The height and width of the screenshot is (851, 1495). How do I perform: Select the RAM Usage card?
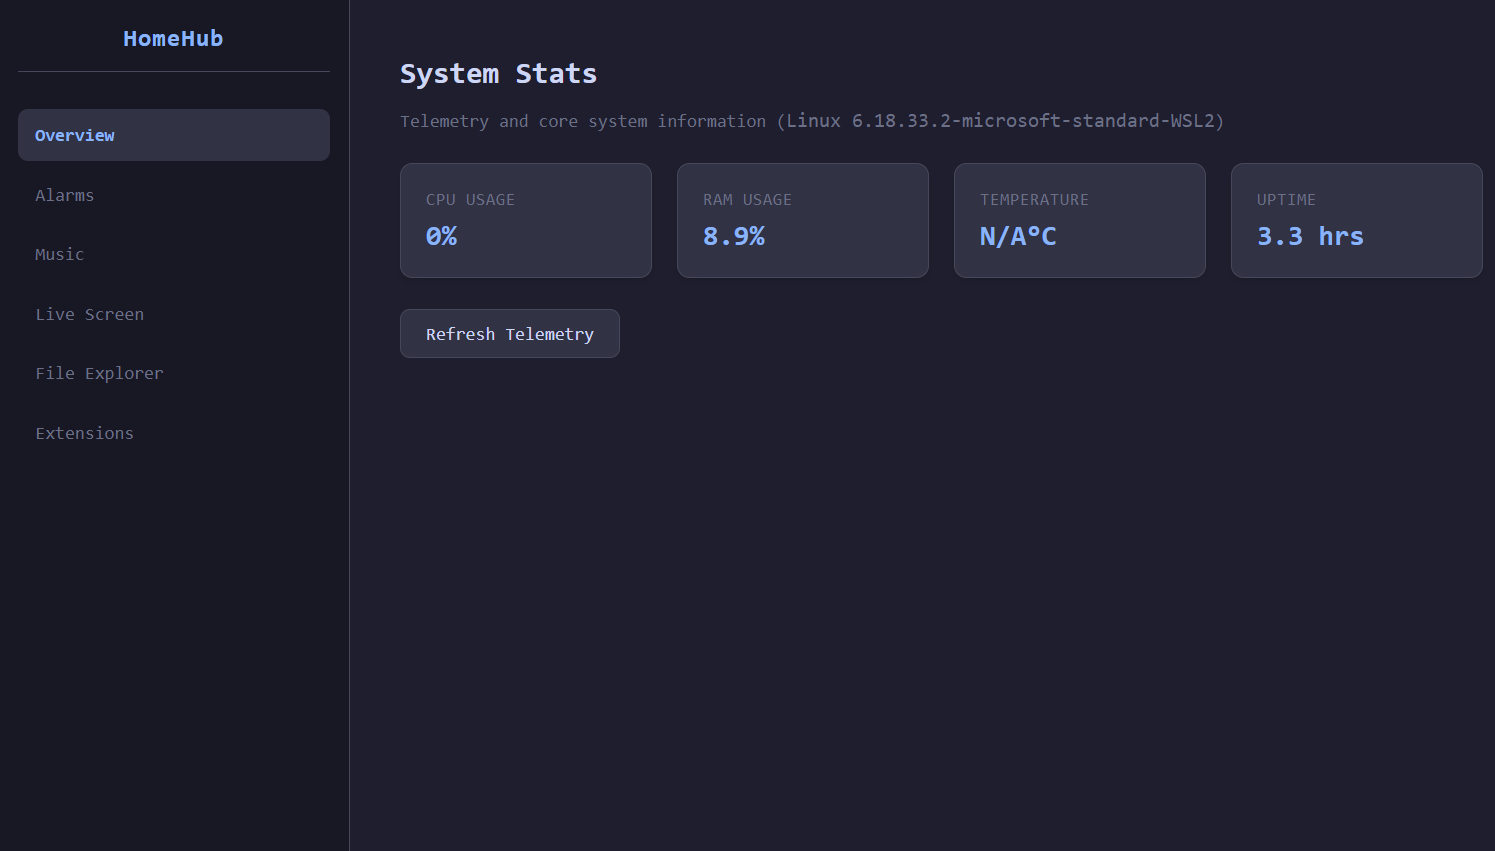tap(803, 220)
